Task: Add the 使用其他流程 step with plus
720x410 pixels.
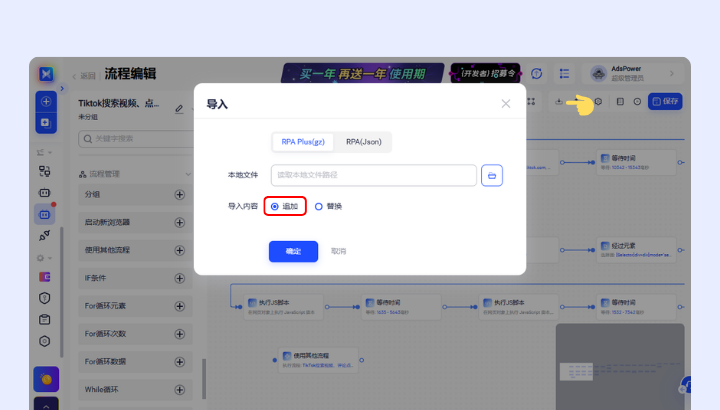Action: pos(180,251)
